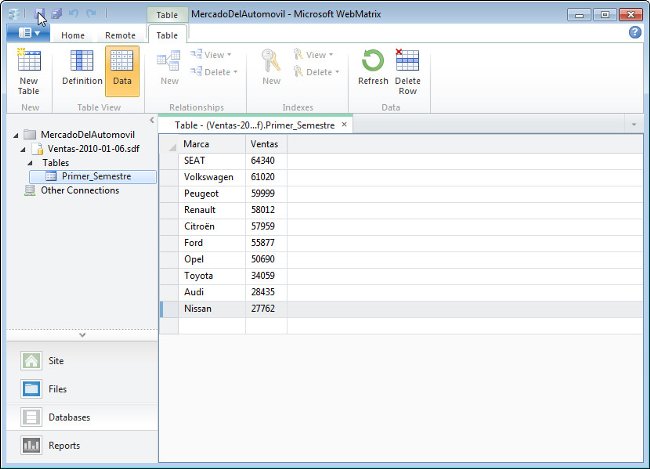Click New index key icon in Indexes group
The width and height of the screenshot is (650, 469).
click(x=271, y=68)
